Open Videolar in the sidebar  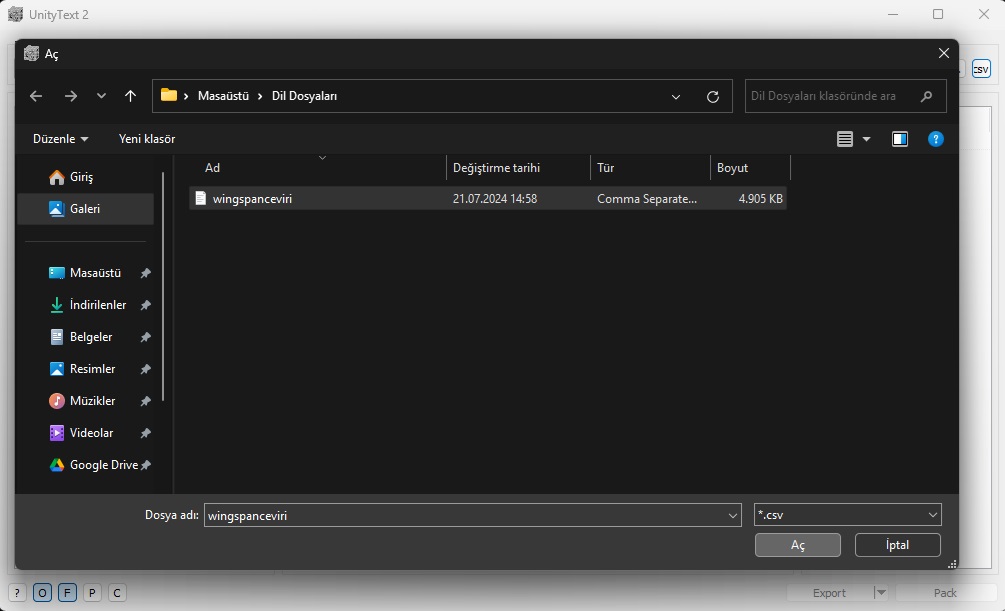tap(85, 433)
